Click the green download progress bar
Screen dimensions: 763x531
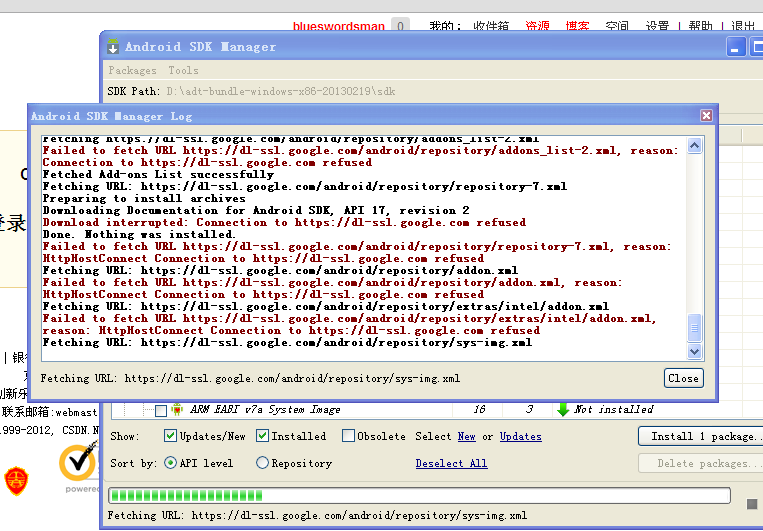click(419, 496)
